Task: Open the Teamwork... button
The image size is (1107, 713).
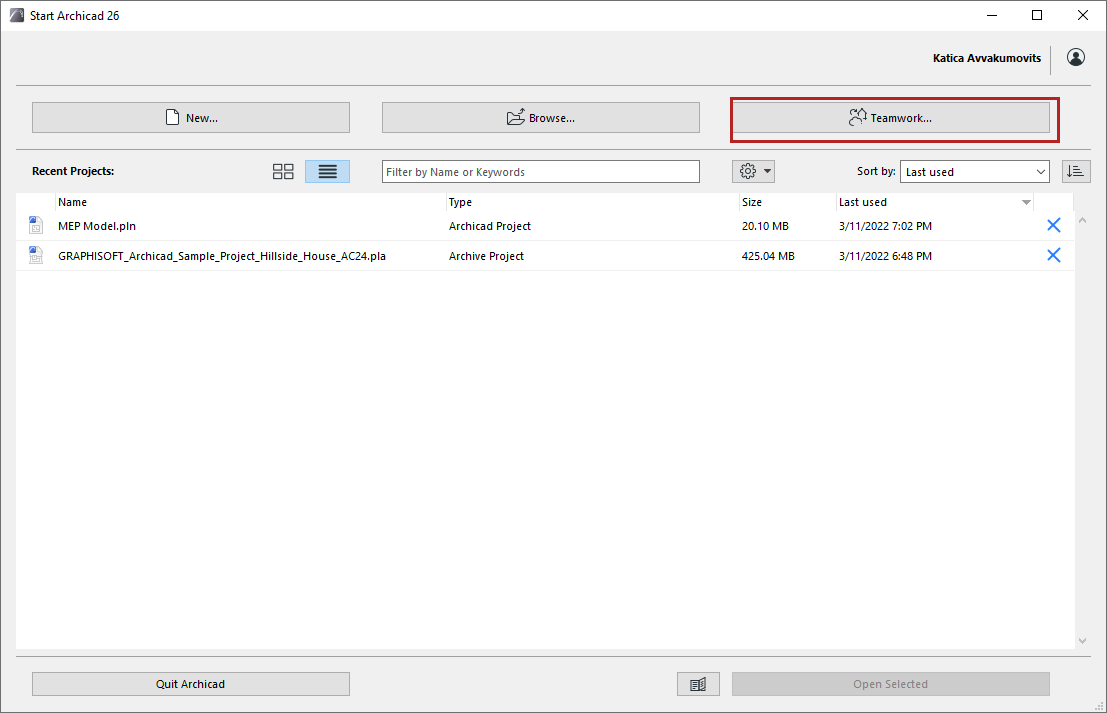Action: click(891, 118)
